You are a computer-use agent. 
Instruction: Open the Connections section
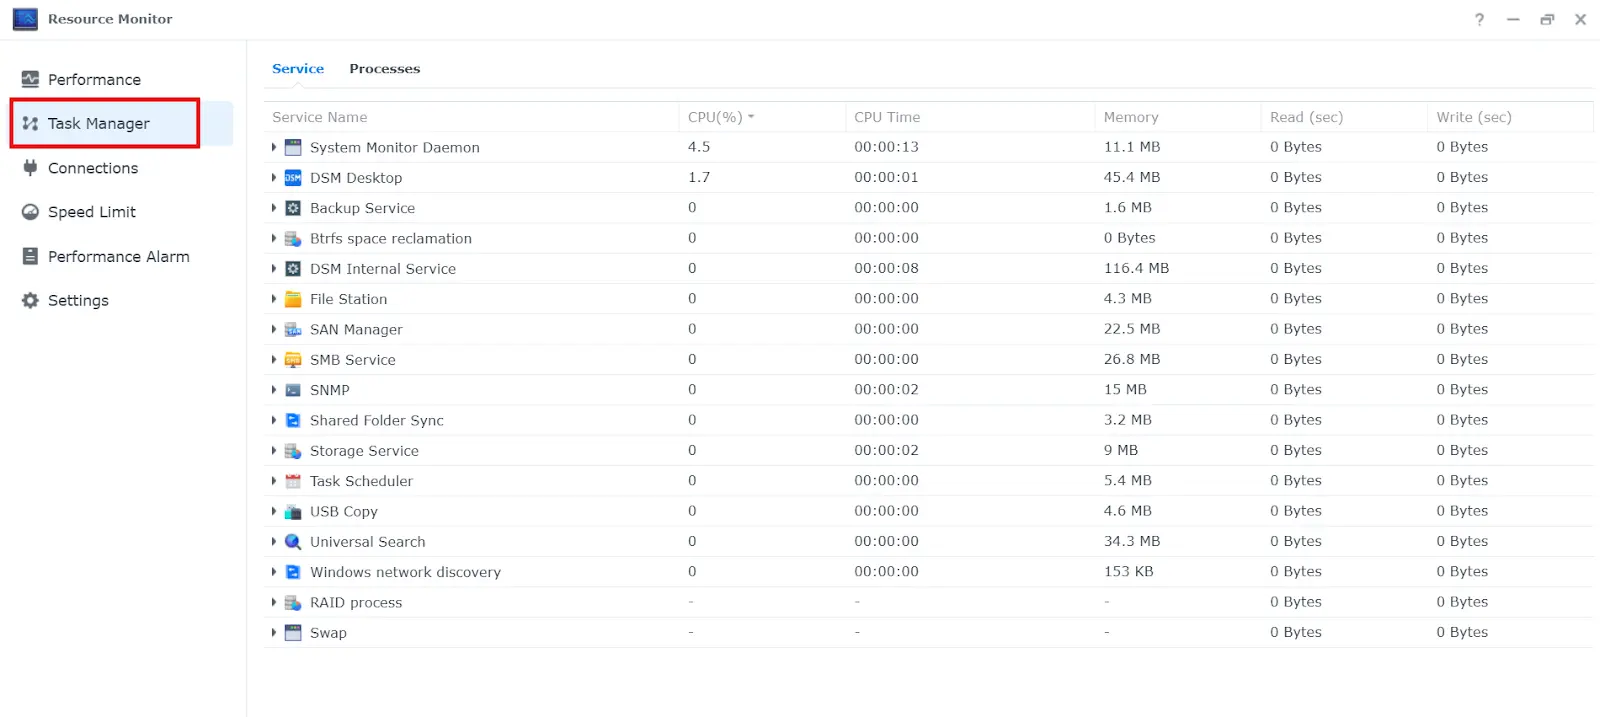122,168
